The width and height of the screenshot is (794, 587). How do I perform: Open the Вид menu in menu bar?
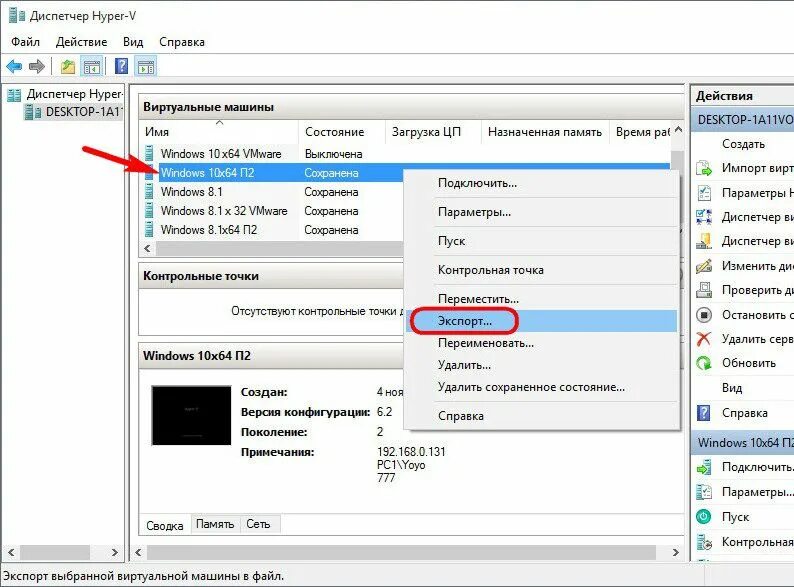pyautogui.click(x=133, y=42)
